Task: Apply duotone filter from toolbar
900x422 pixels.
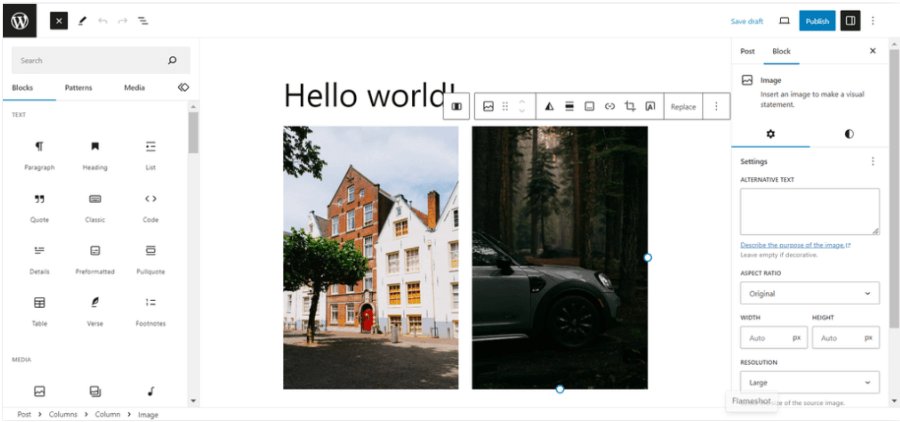Action: (549, 106)
